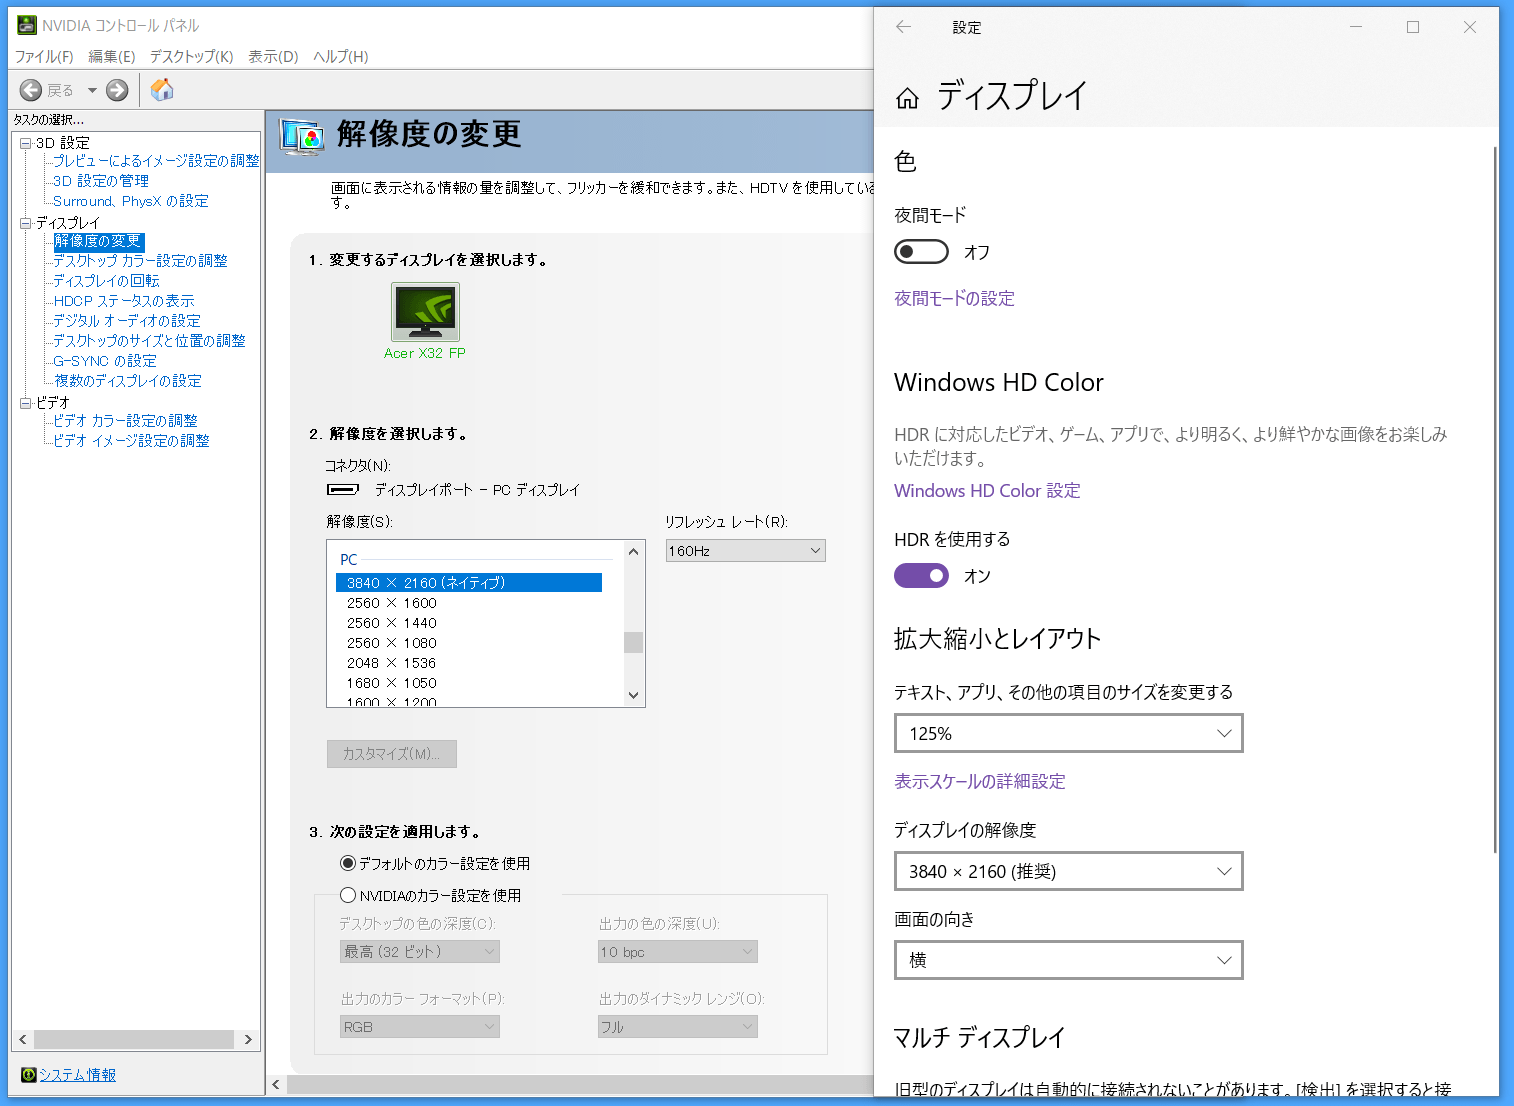Select default color settings radio button

click(x=348, y=863)
